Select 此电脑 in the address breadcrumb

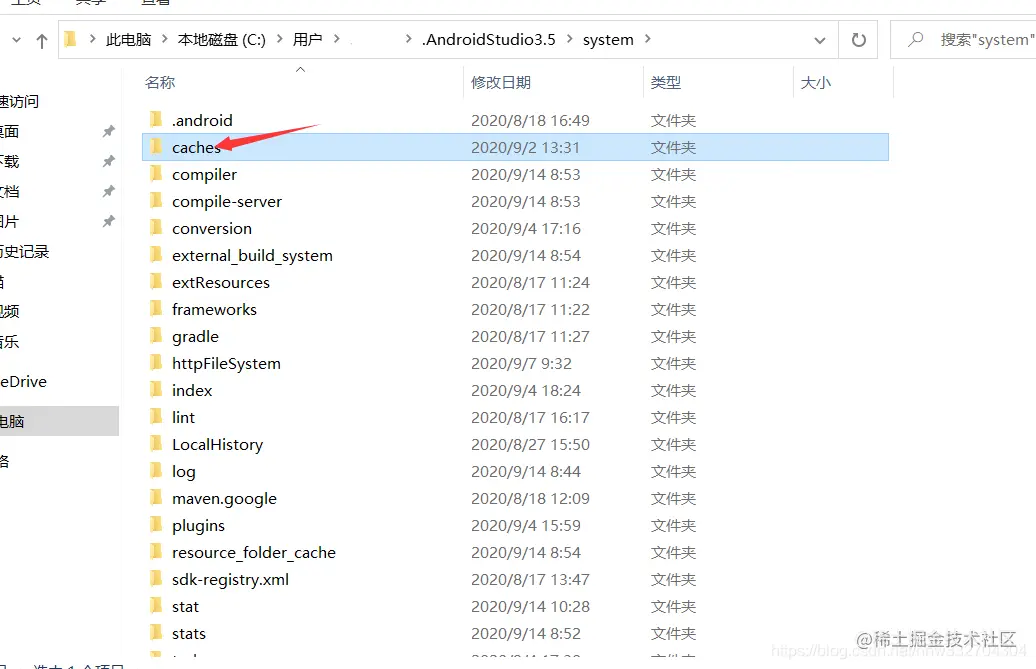click(128, 40)
